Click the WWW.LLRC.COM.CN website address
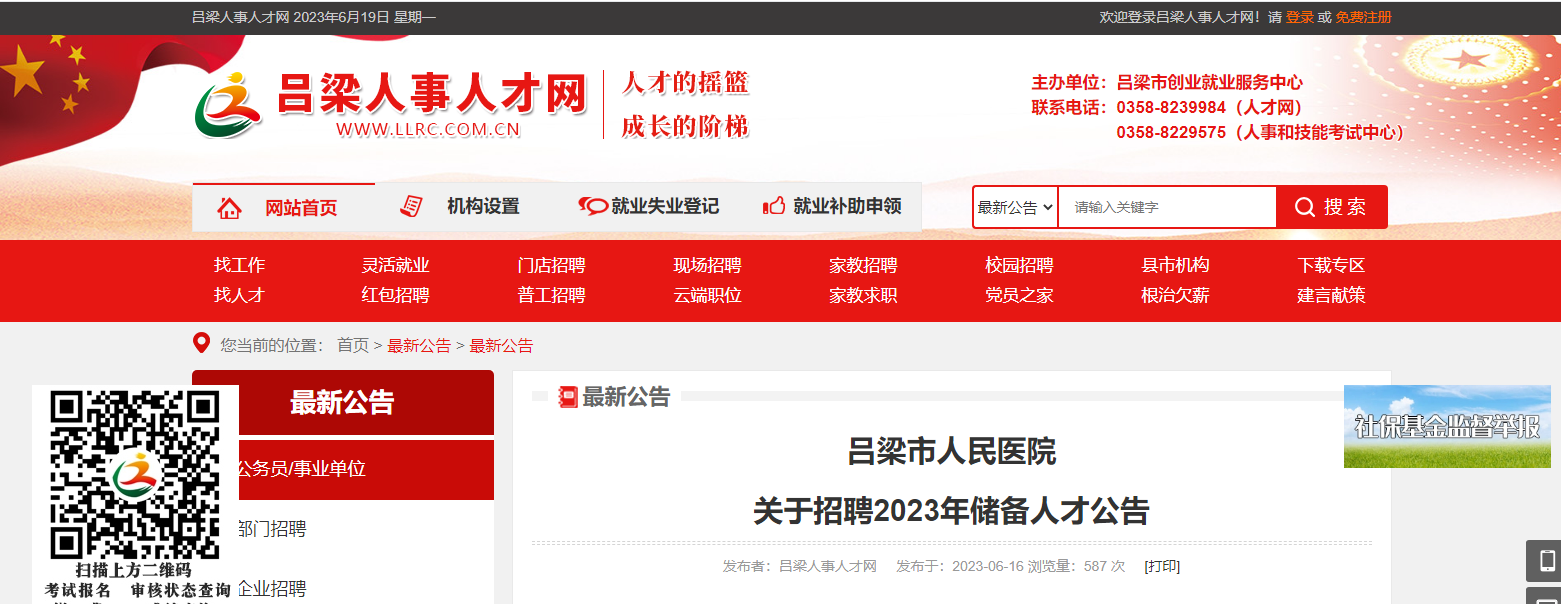Image resolution: width=1561 pixels, height=604 pixels. 428,128
